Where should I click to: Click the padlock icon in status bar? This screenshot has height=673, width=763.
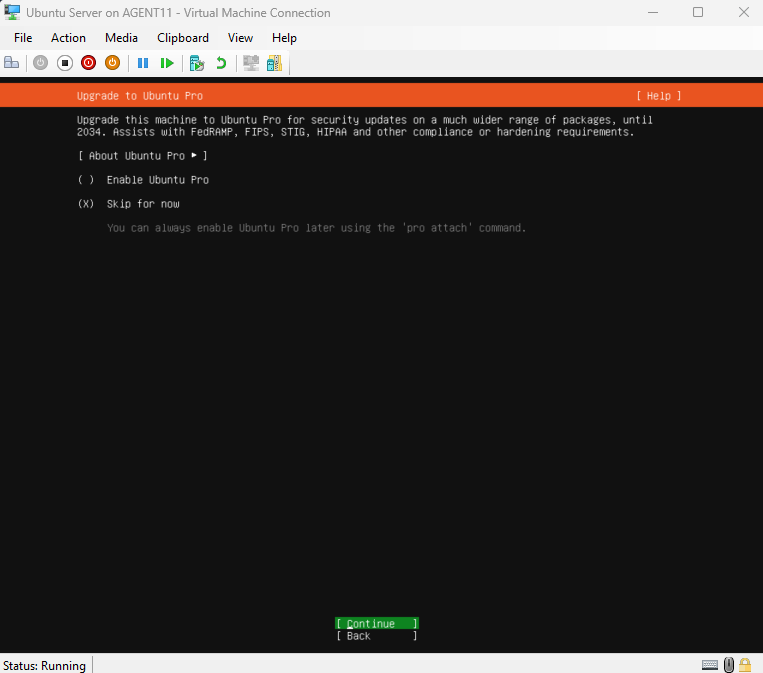[x=745, y=665]
